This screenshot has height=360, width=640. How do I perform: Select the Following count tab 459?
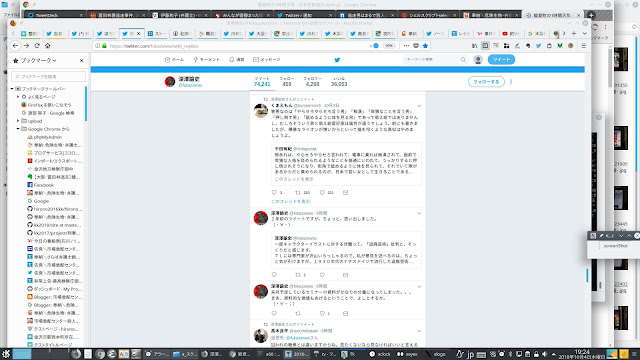(x=287, y=82)
